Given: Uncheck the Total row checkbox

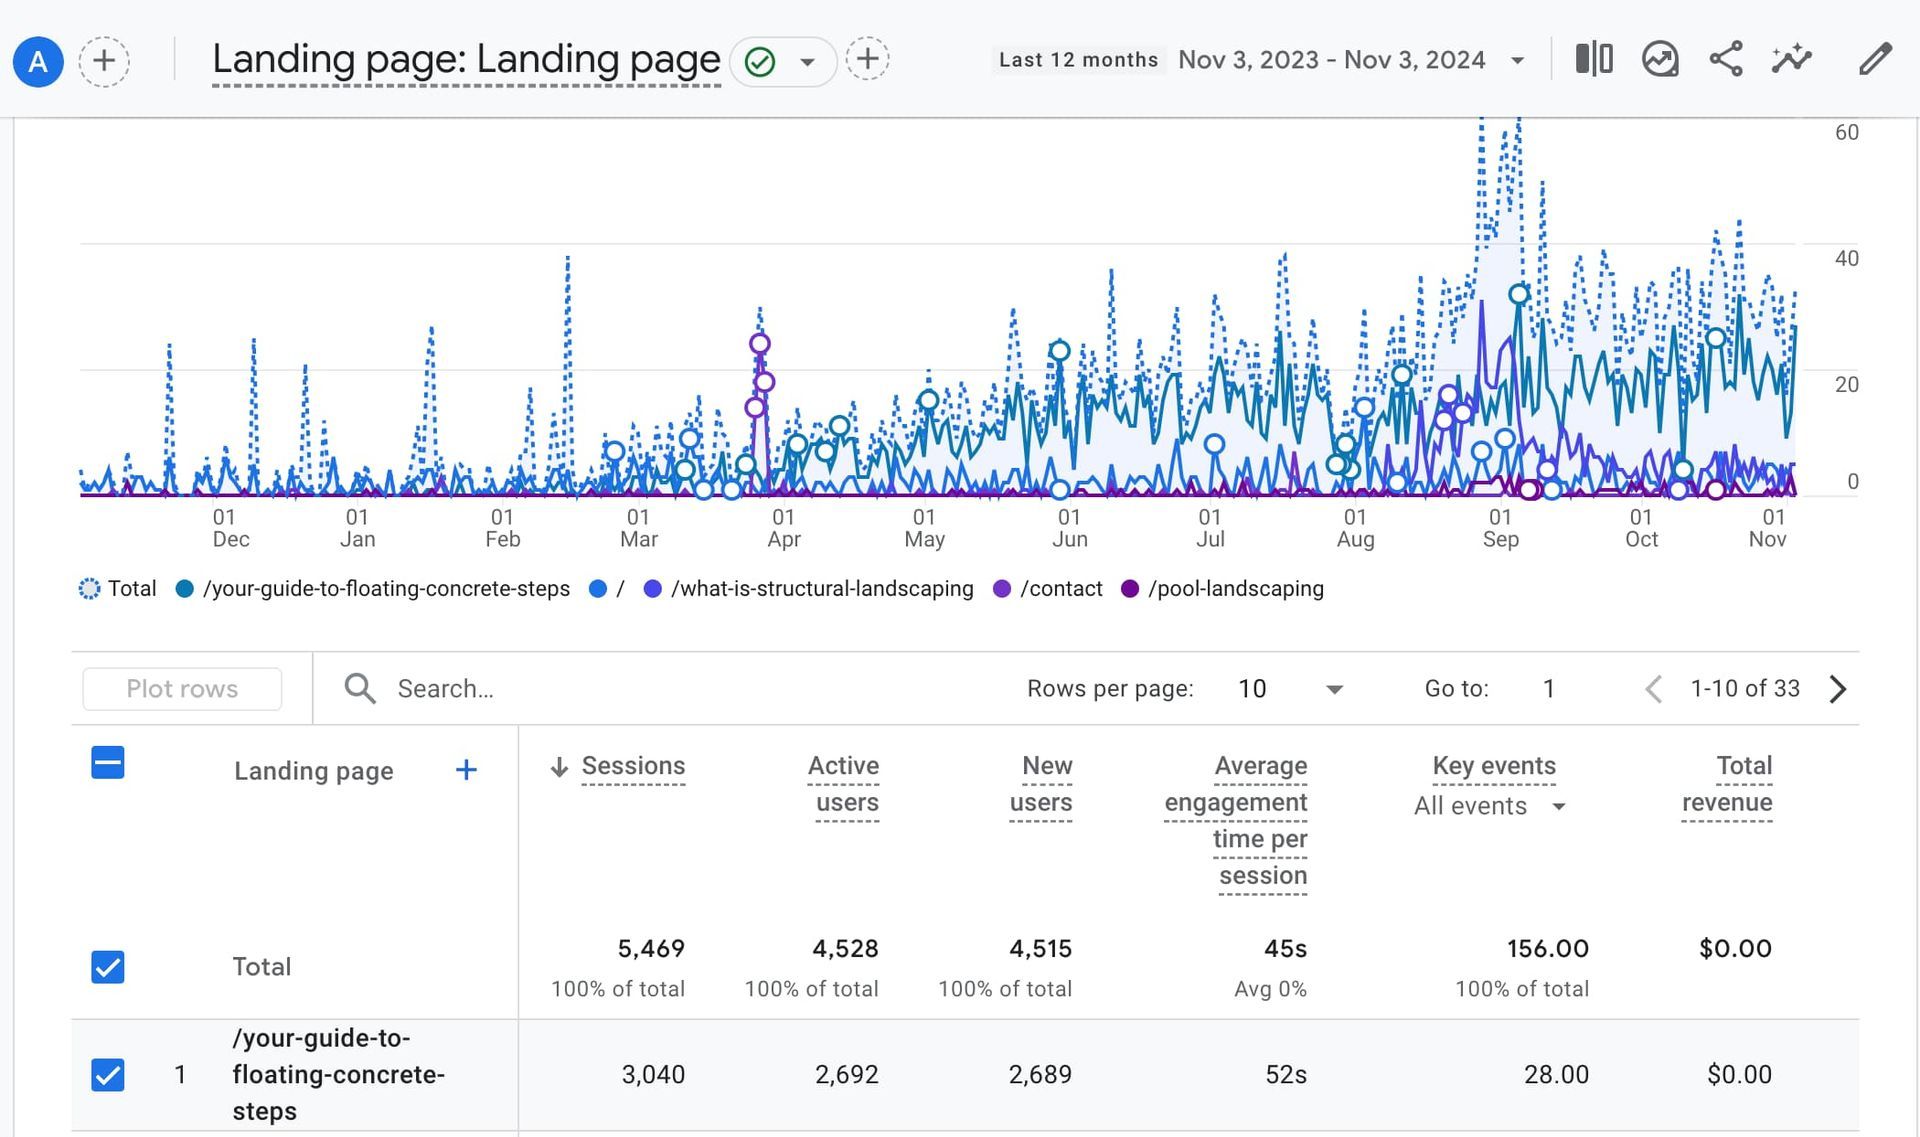Looking at the screenshot, I should (x=107, y=966).
